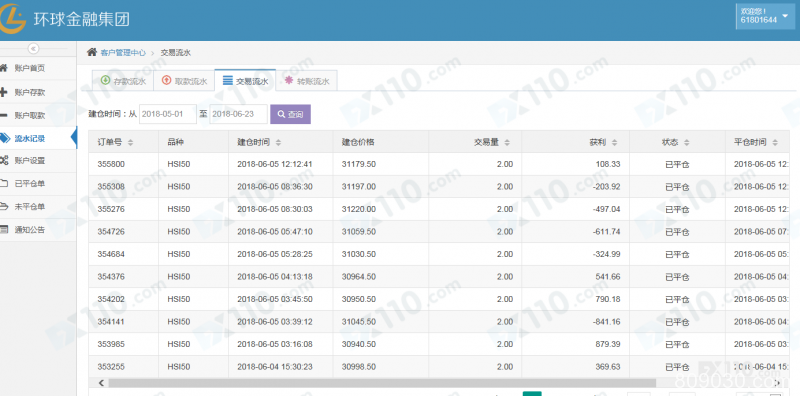Switch to 转账流水 tab

[306, 81]
